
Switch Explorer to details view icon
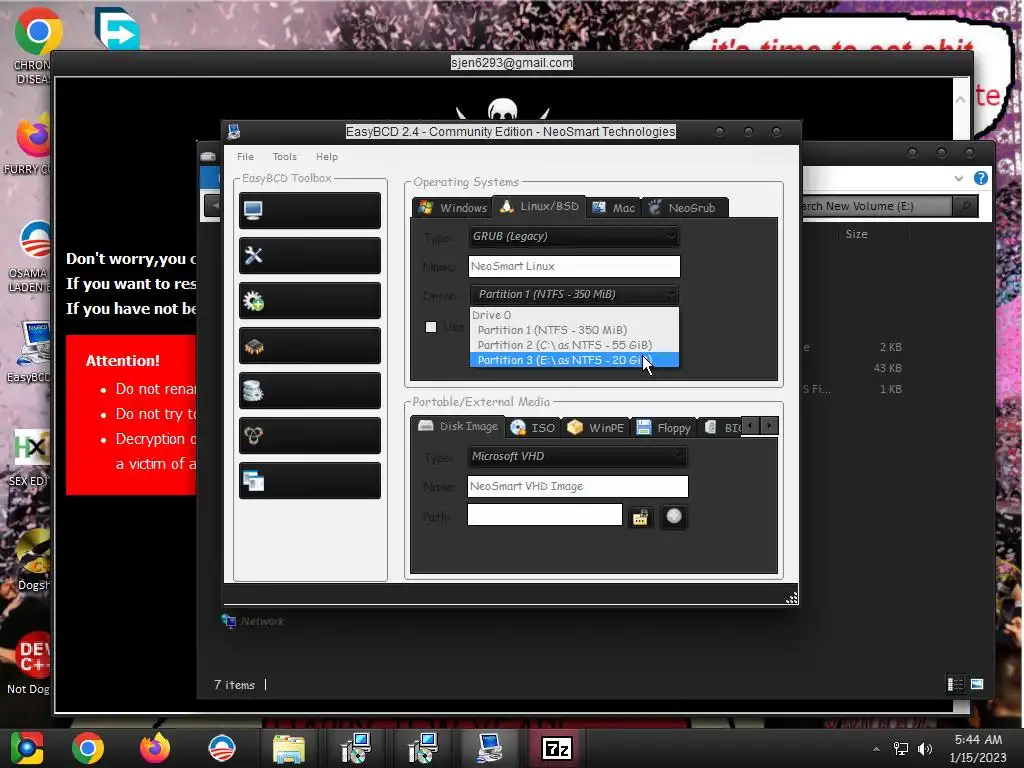coord(955,684)
